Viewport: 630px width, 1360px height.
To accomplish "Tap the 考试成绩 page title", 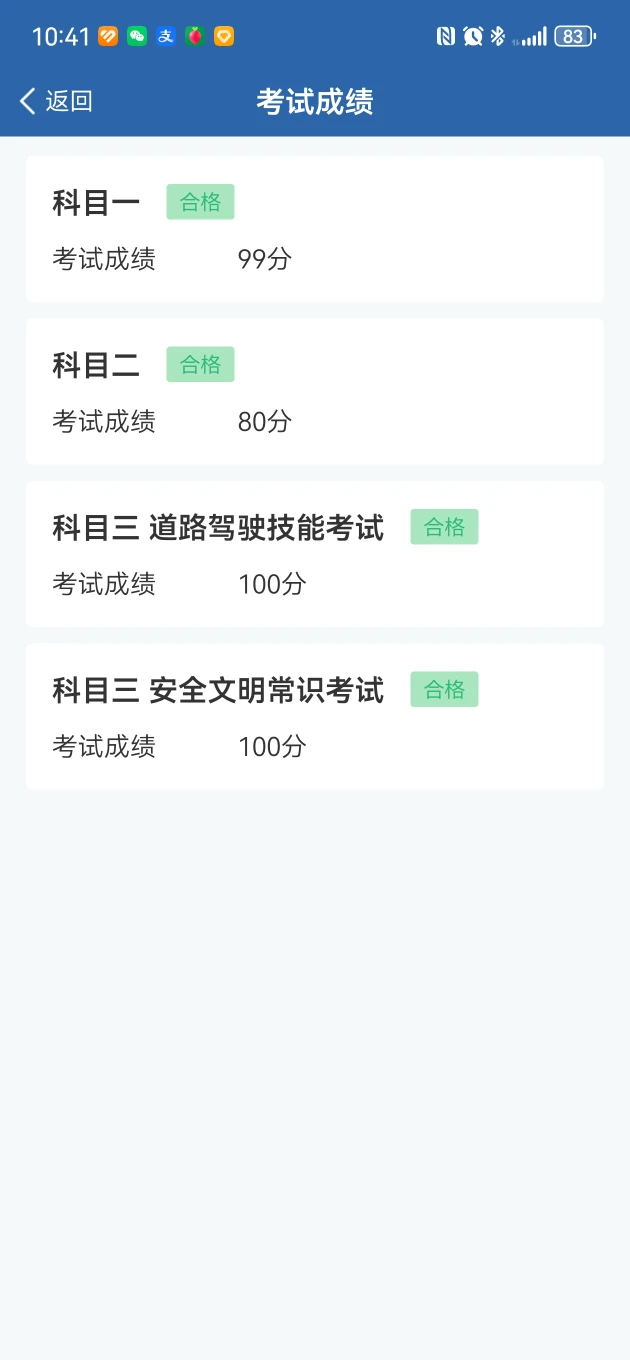I will tap(315, 102).
